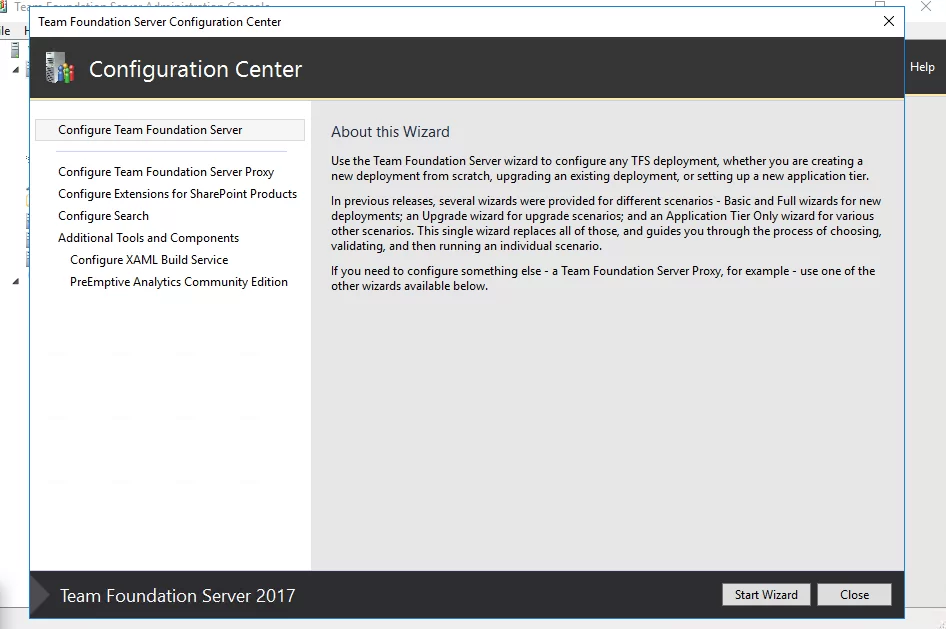Open Configure XAML Build Service
Screen dimensions: 946x629
click(149, 260)
